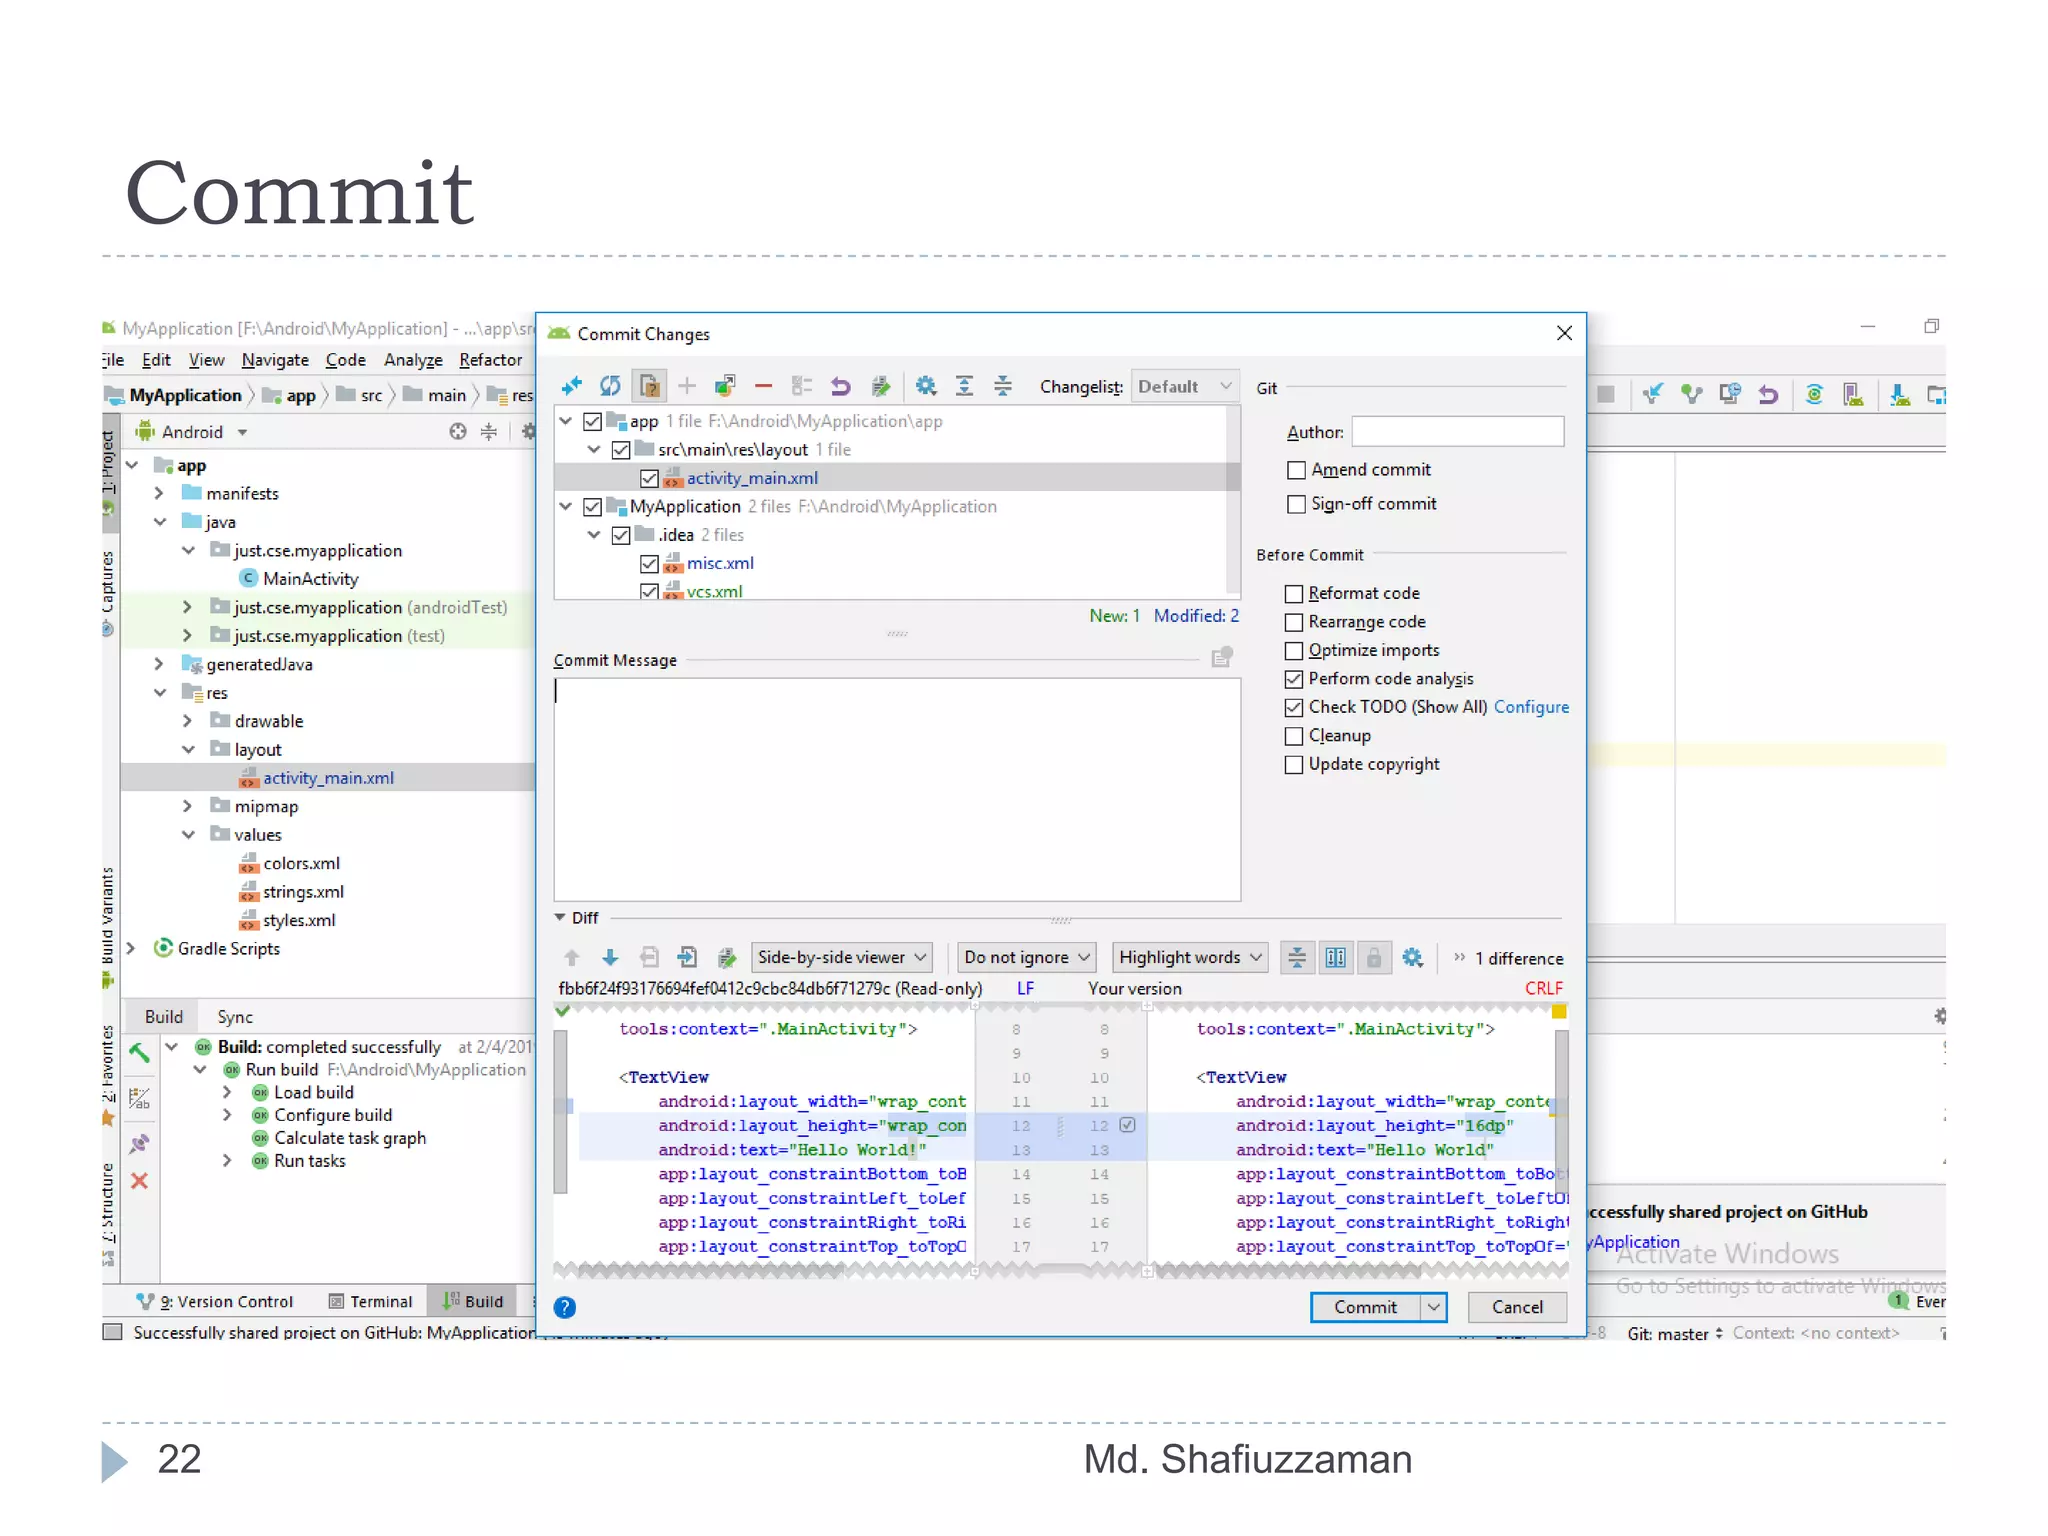Click the Go to changed file icon in Diff toolbar

(x=687, y=957)
